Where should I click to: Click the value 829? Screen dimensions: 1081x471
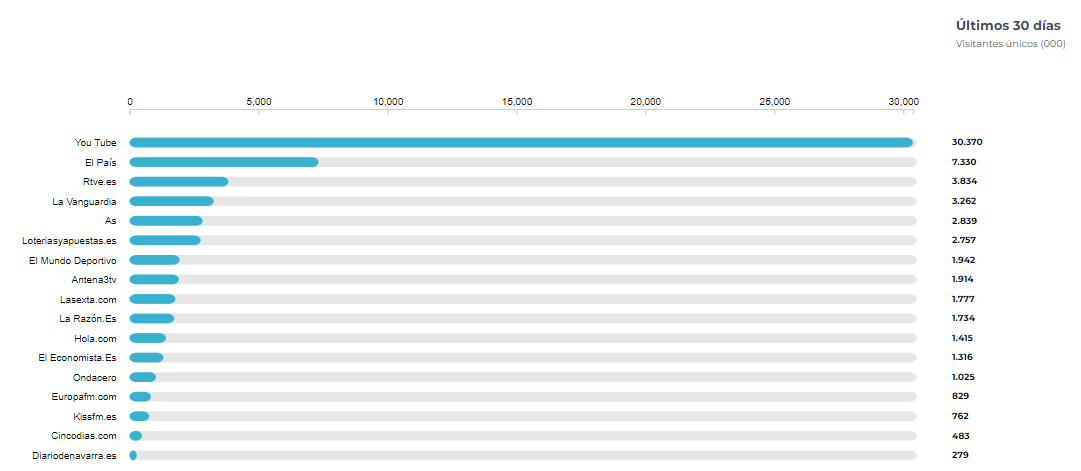click(960, 397)
